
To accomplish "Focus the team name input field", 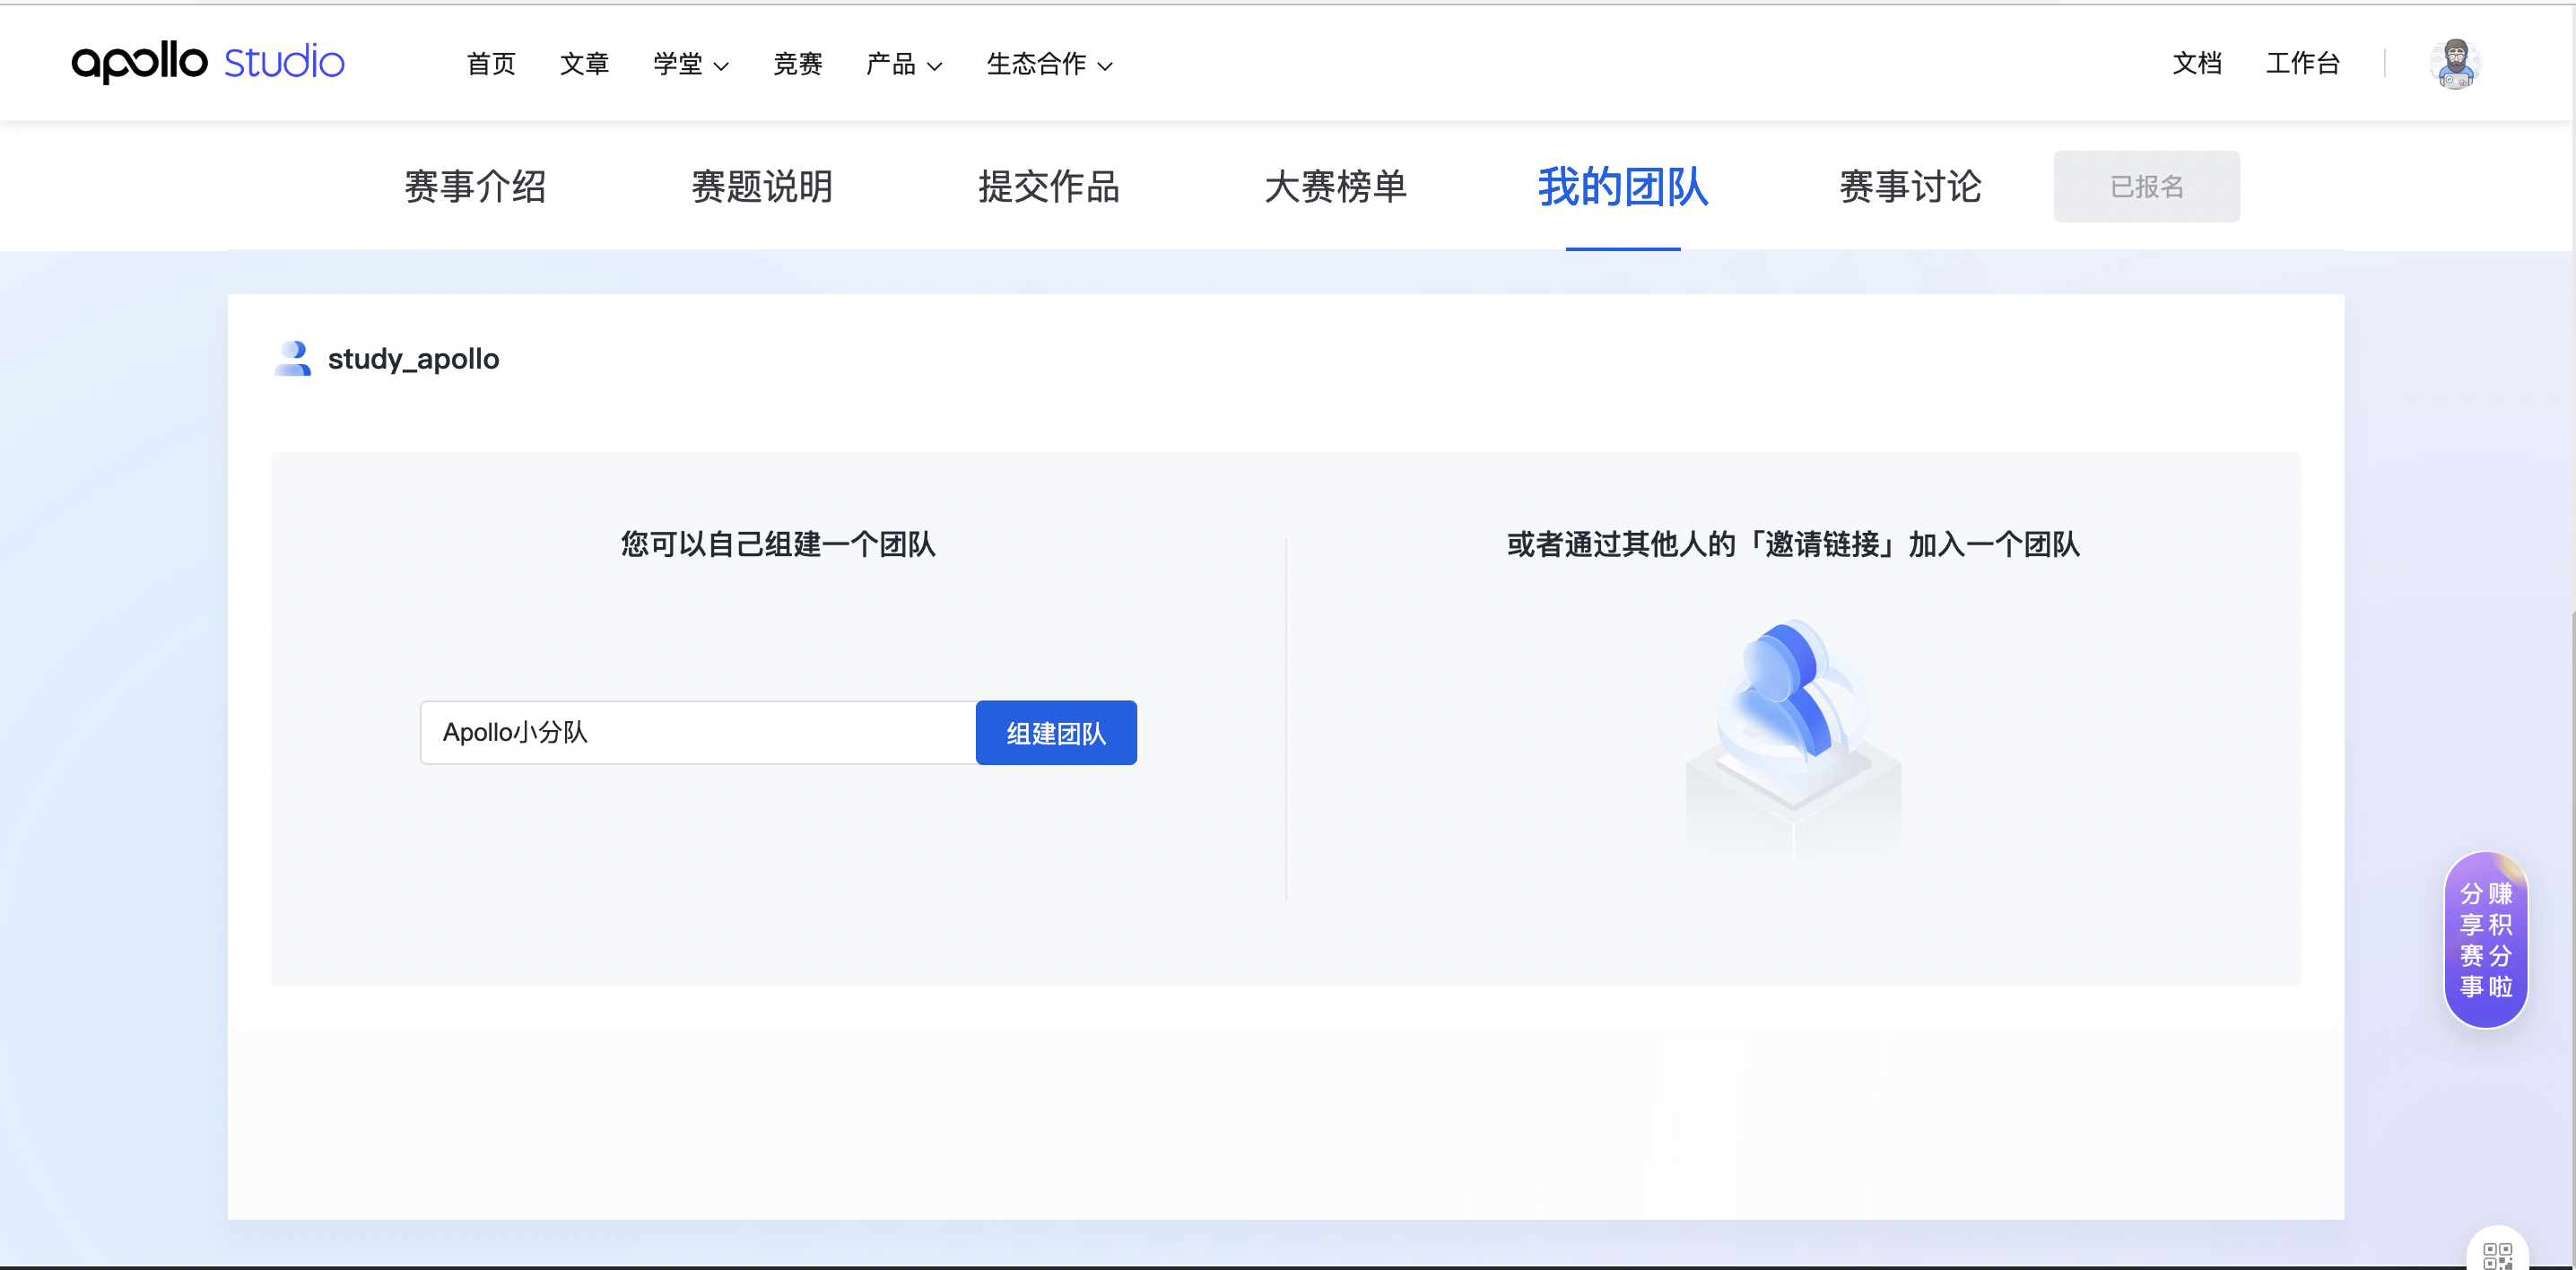I will pos(697,733).
